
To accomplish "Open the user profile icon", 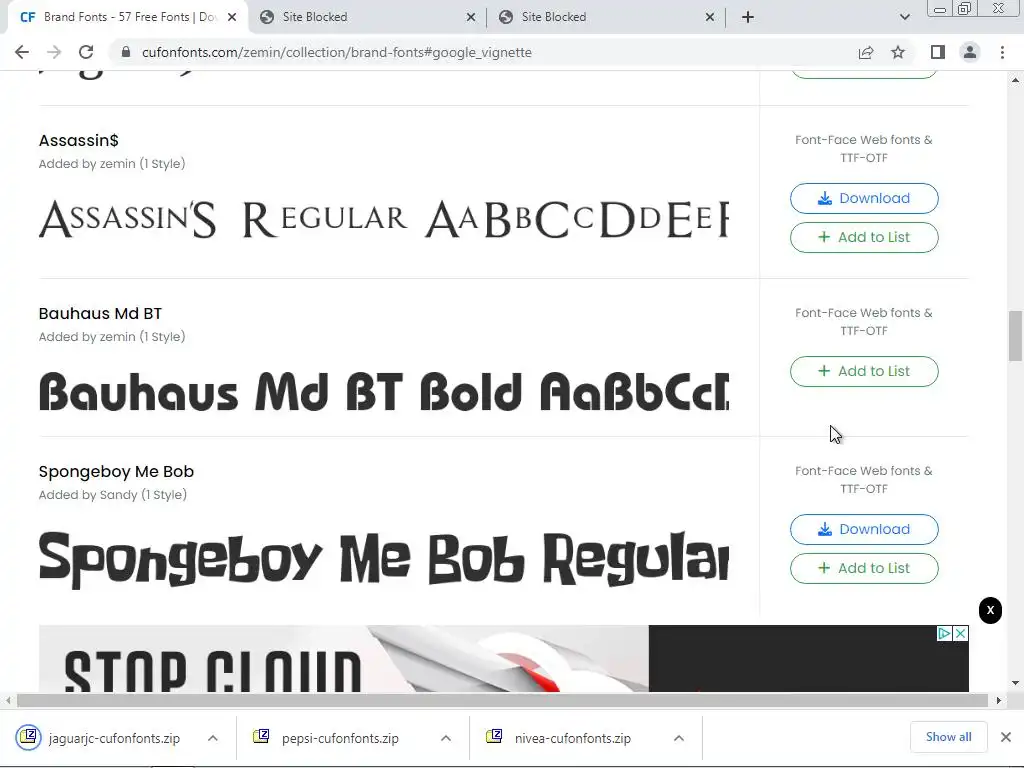I will [970, 52].
